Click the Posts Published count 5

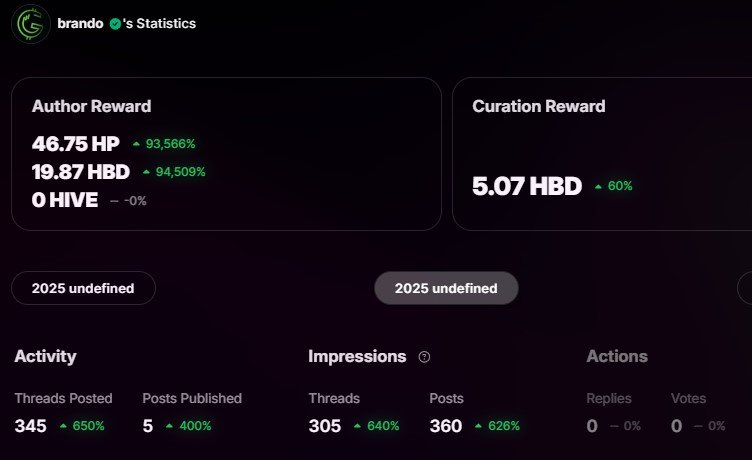(148, 426)
